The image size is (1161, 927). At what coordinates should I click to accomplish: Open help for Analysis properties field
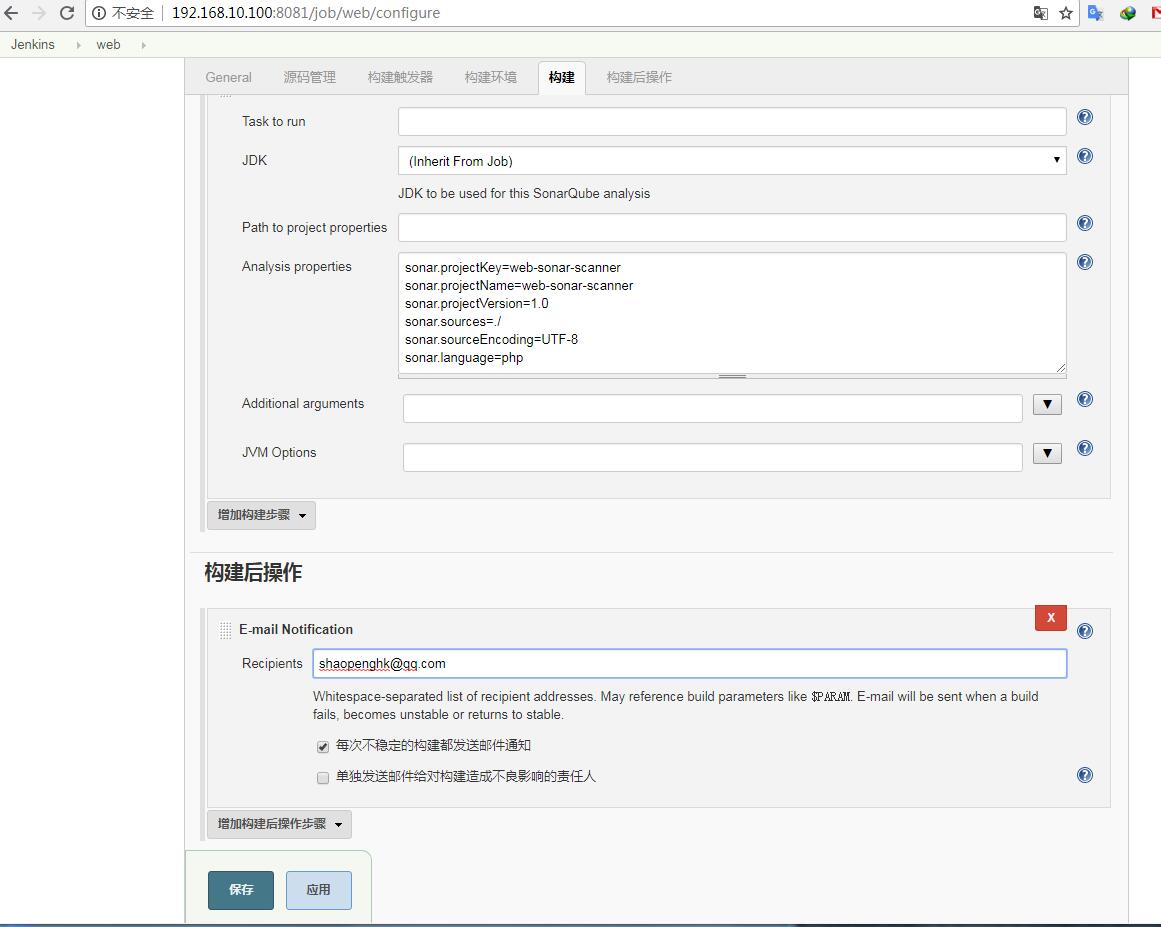(x=1084, y=263)
